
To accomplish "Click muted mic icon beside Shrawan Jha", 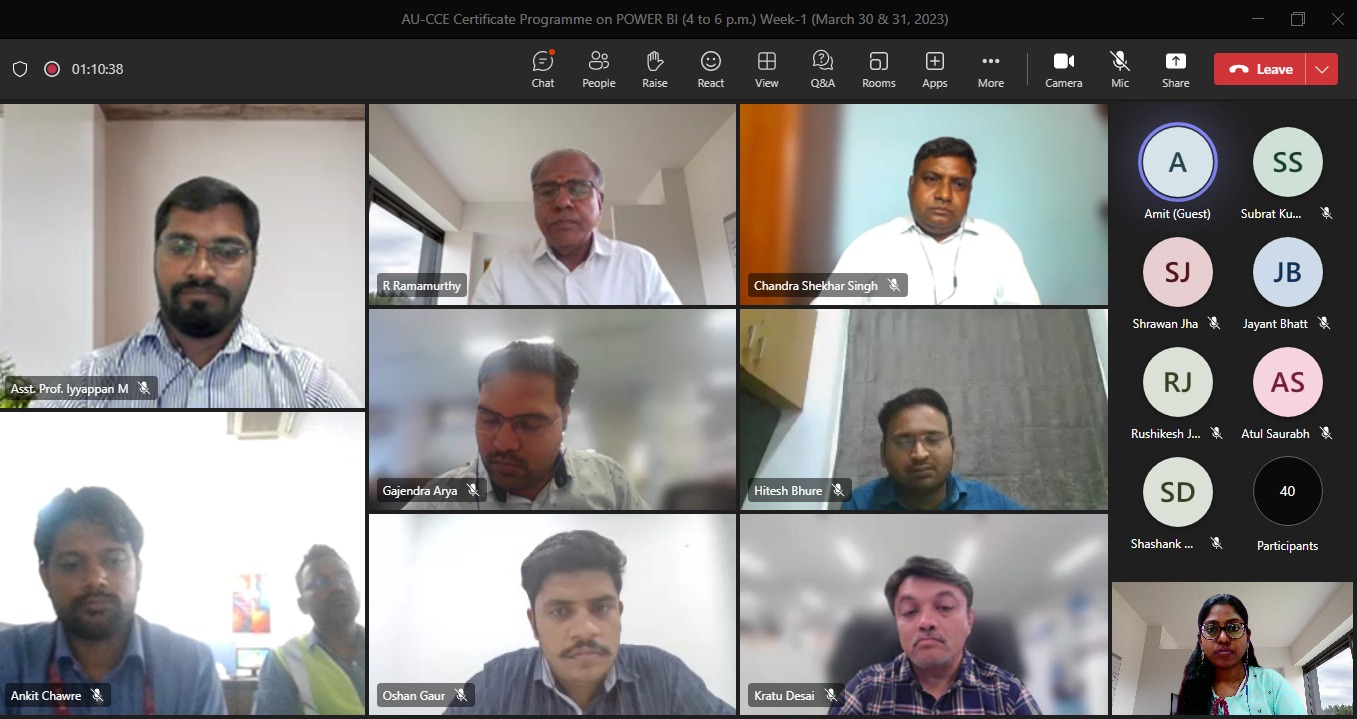I will coord(1214,323).
